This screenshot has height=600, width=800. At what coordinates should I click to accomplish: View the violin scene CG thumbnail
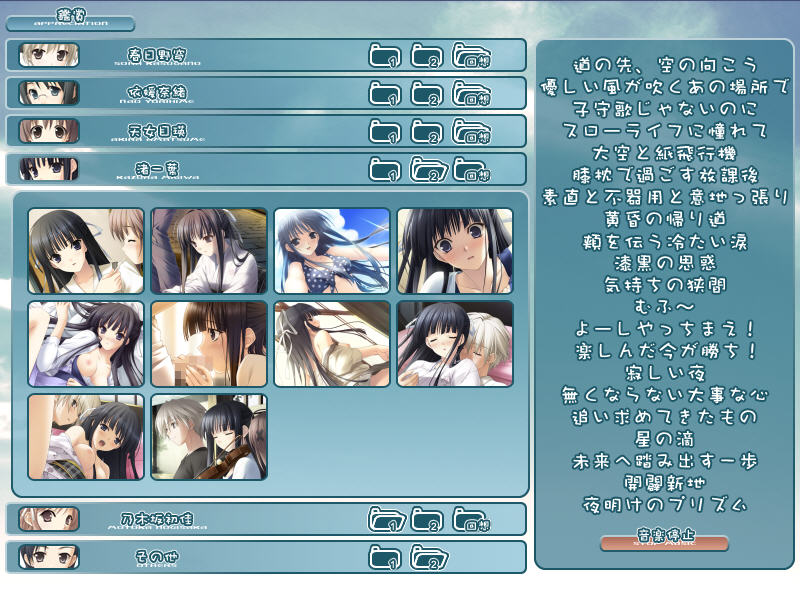[209, 436]
